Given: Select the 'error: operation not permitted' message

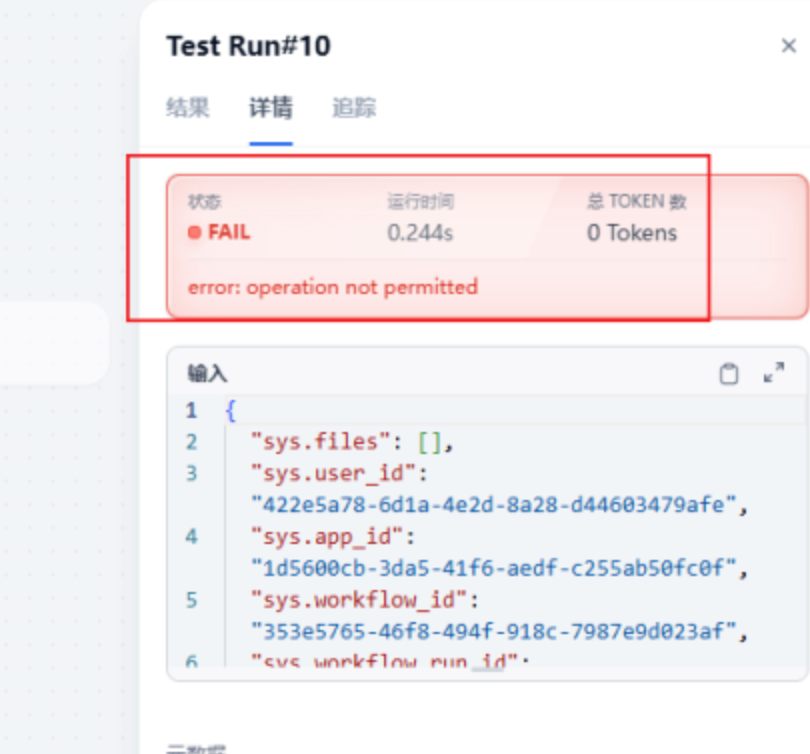Looking at the screenshot, I should click(333, 287).
